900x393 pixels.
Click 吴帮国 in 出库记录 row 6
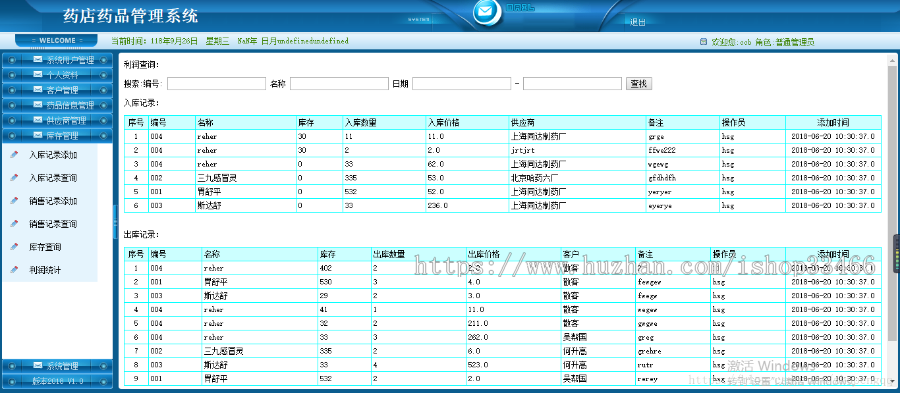coord(575,337)
